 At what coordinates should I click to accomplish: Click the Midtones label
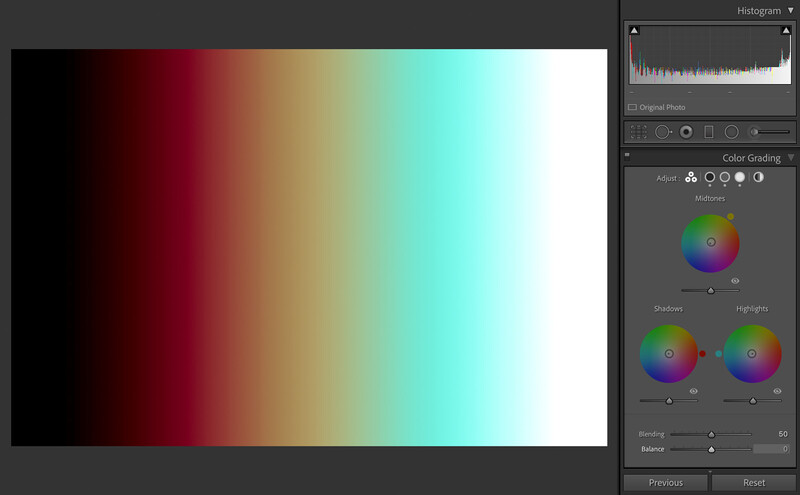710,199
